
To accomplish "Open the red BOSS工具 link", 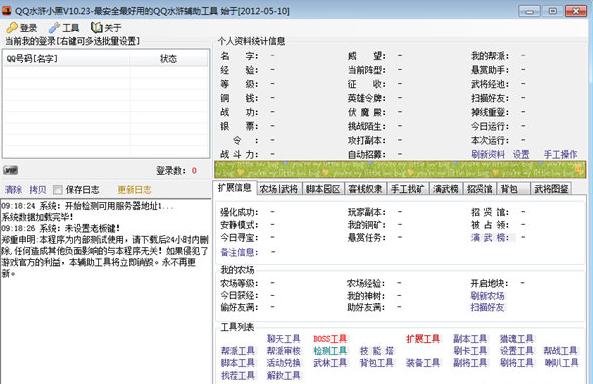I will (330, 338).
